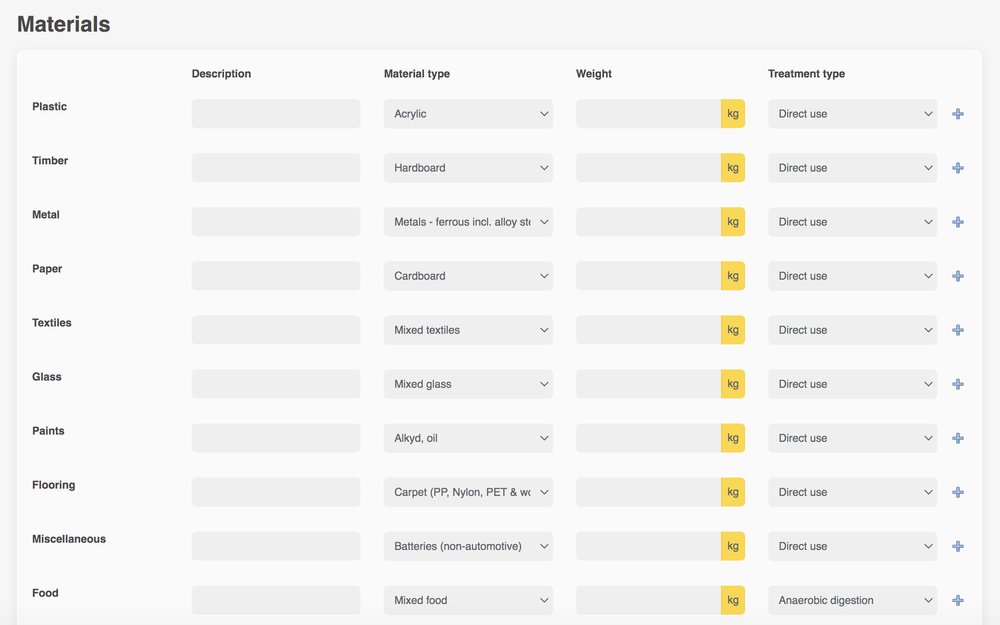1000x625 pixels.
Task: Focus the Timber description field
Action: 276,168
